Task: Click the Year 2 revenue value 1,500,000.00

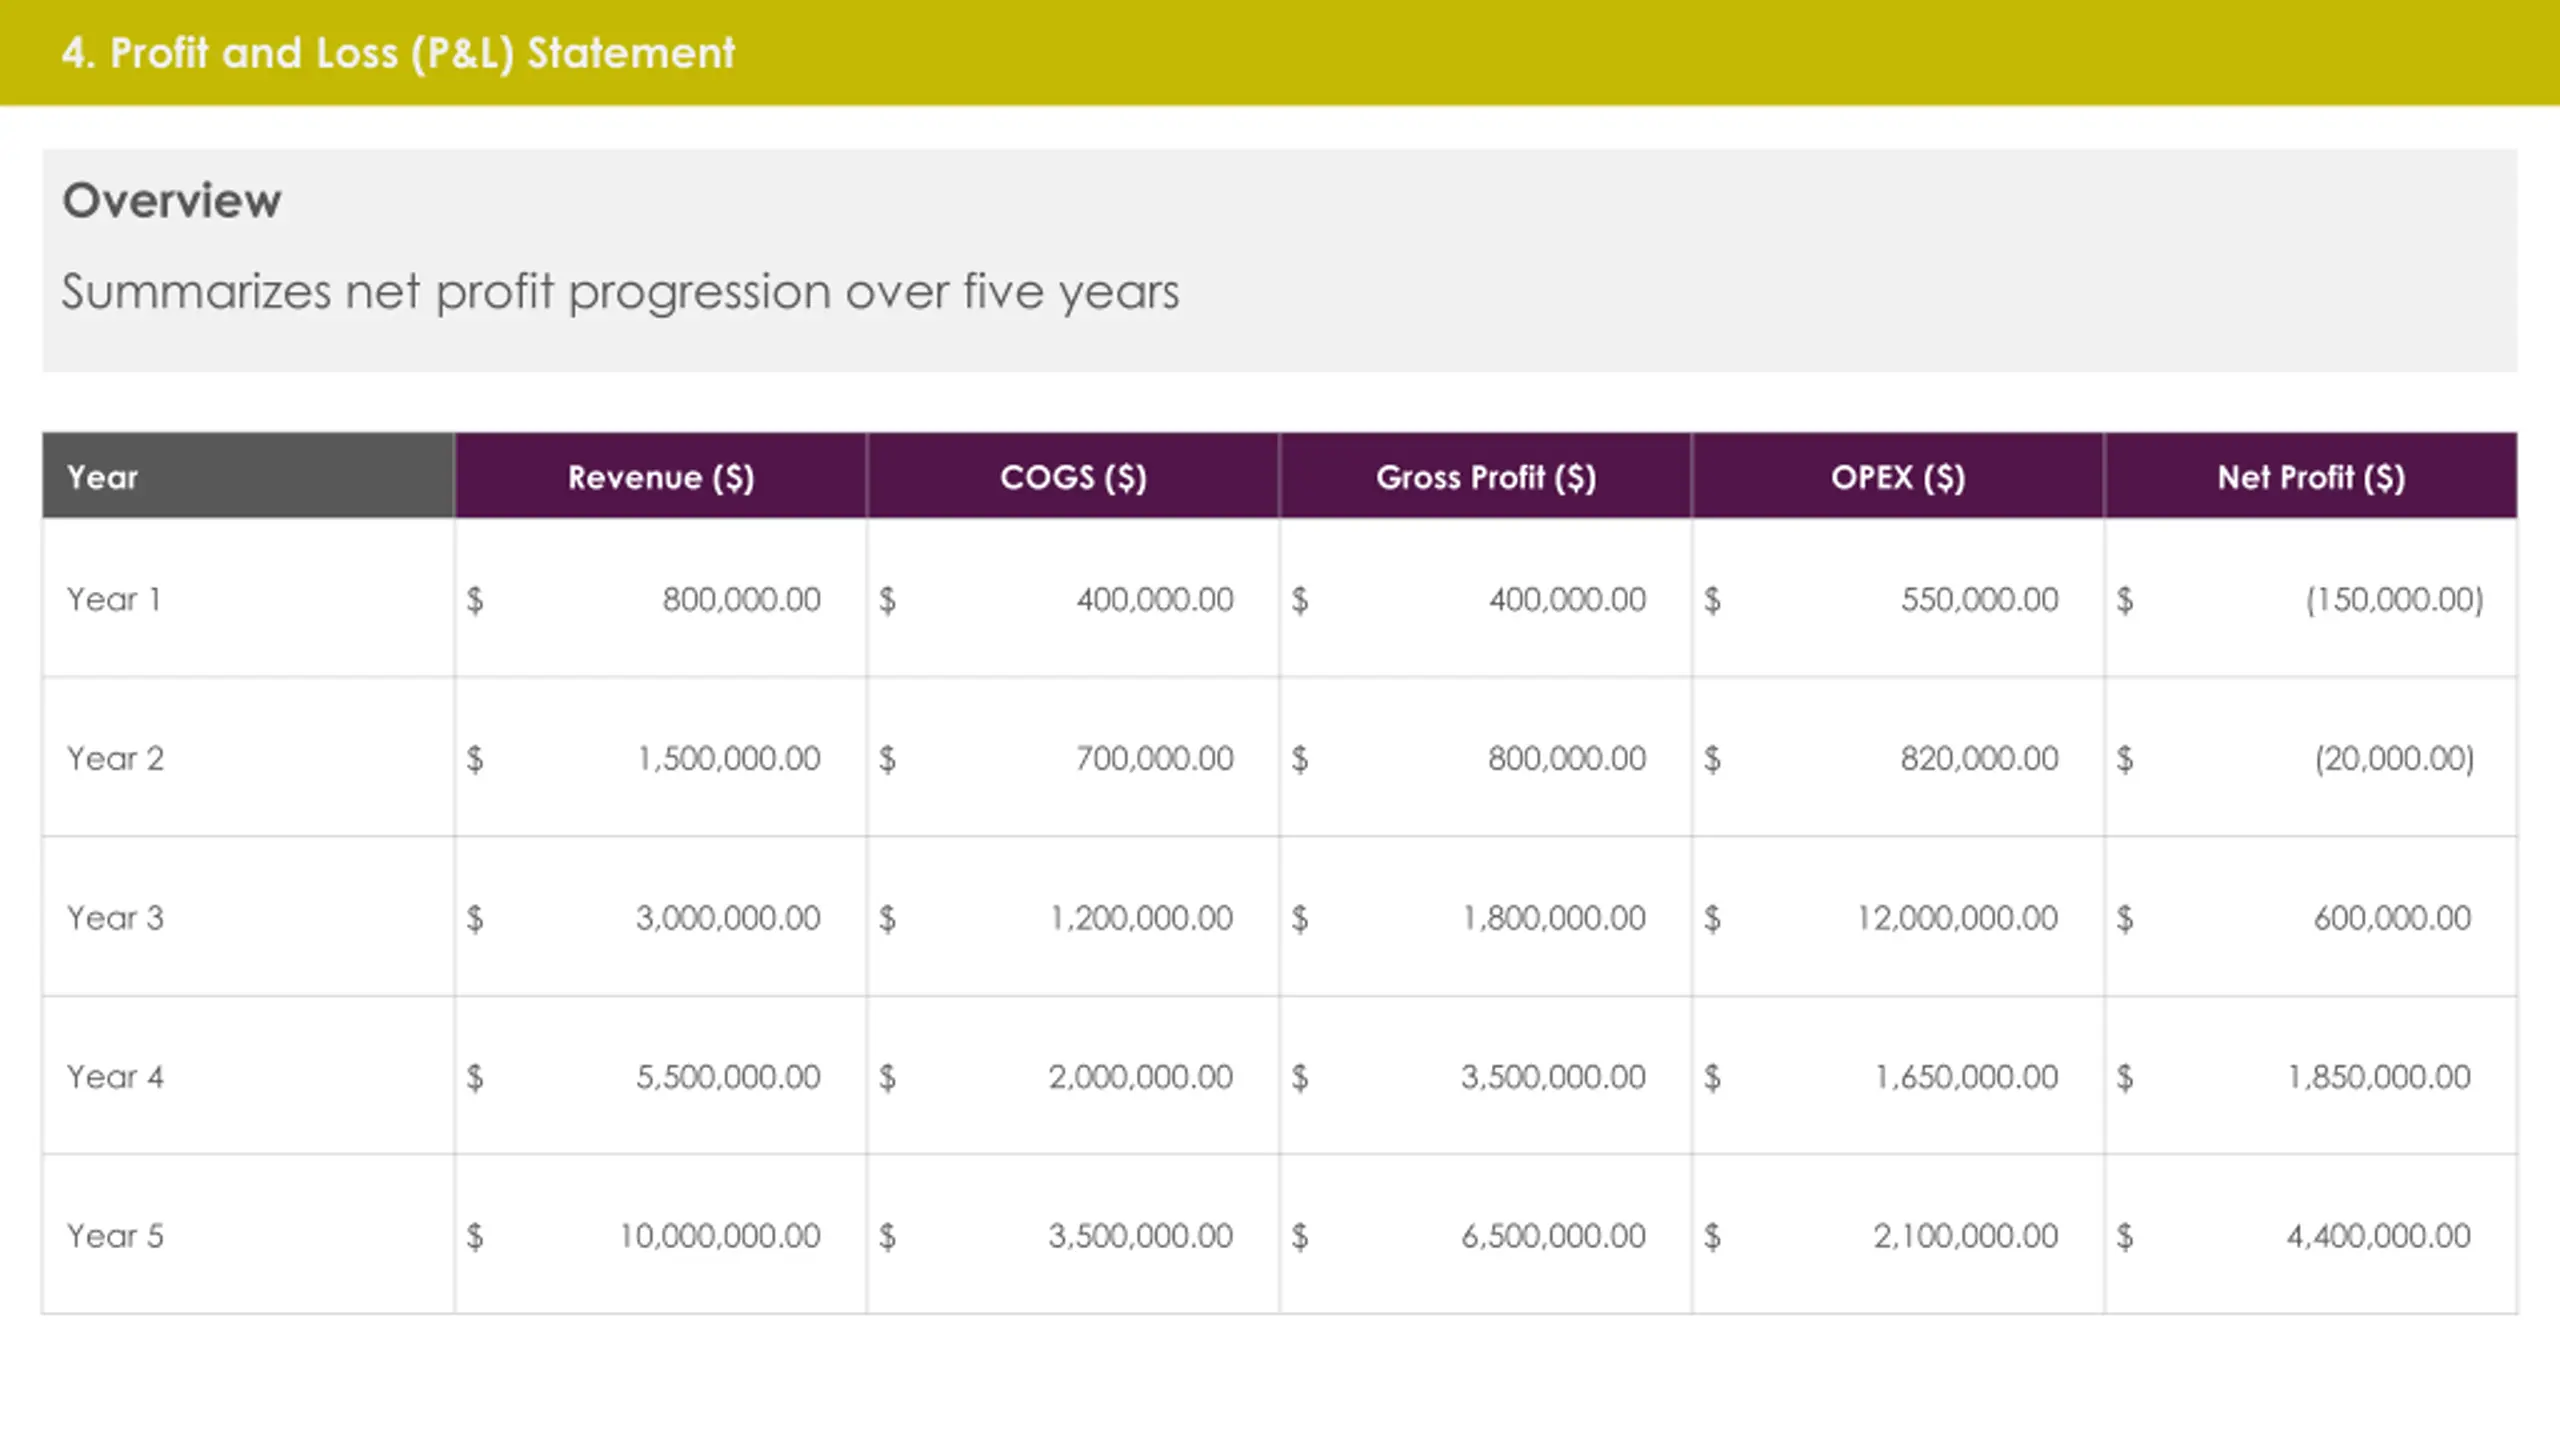Action: click(x=729, y=758)
